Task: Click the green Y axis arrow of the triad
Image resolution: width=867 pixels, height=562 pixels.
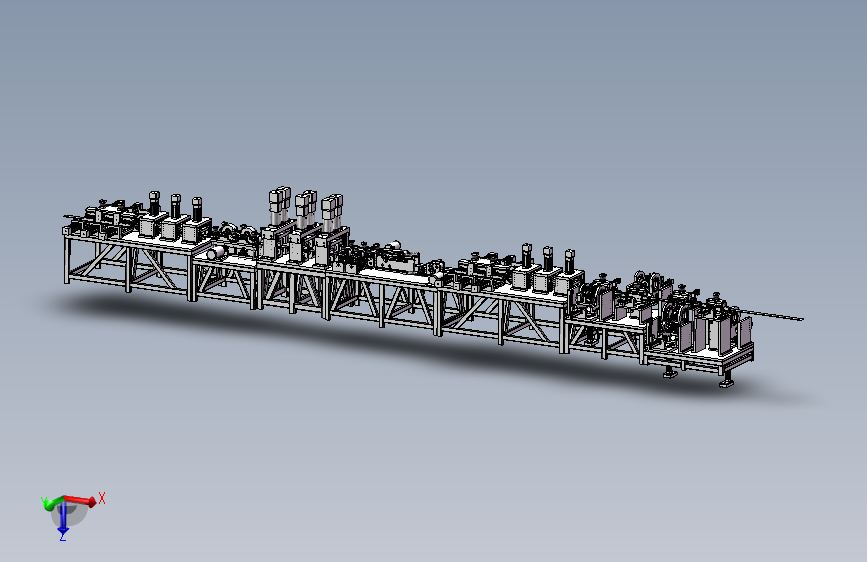Action: [x=53, y=503]
